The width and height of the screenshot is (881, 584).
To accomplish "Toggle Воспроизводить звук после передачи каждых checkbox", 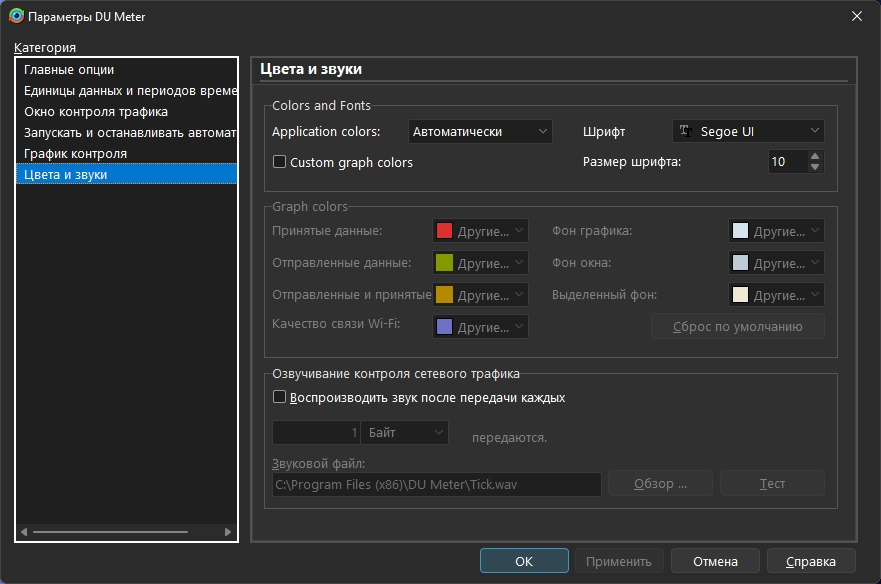I will [280, 397].
